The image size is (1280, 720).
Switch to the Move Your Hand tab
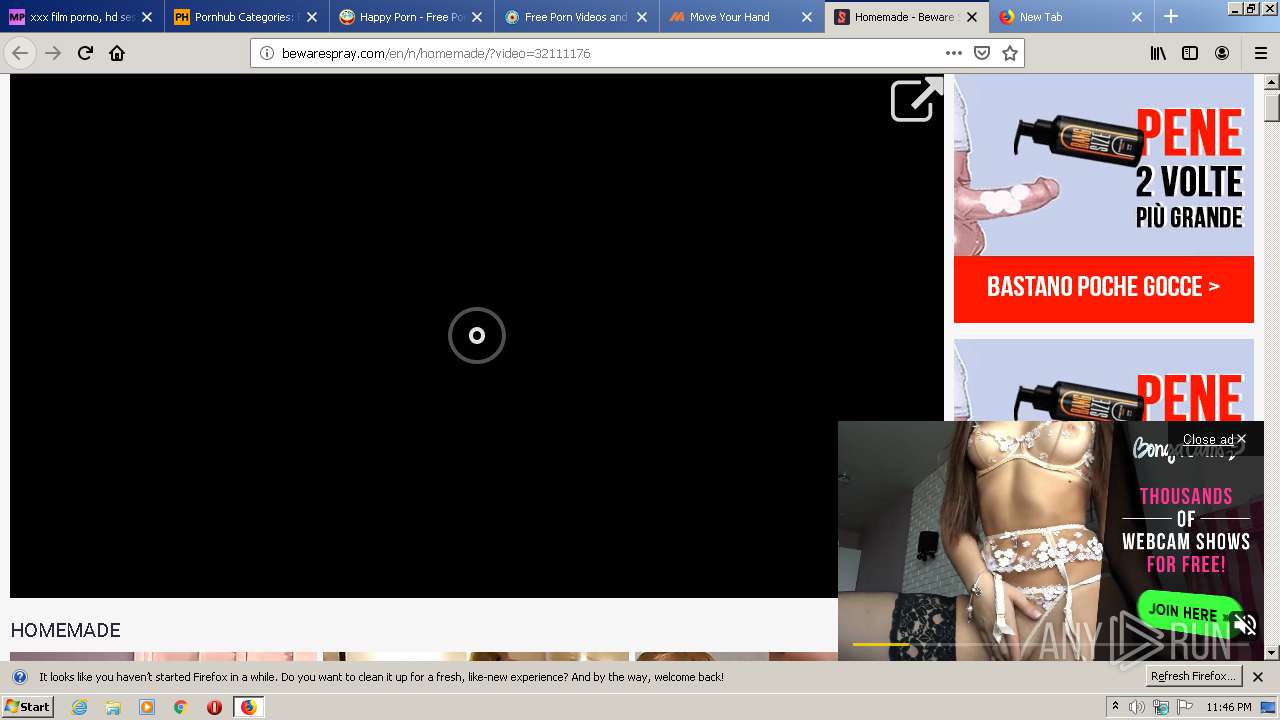pyautogui.click(x=742, y=17)
